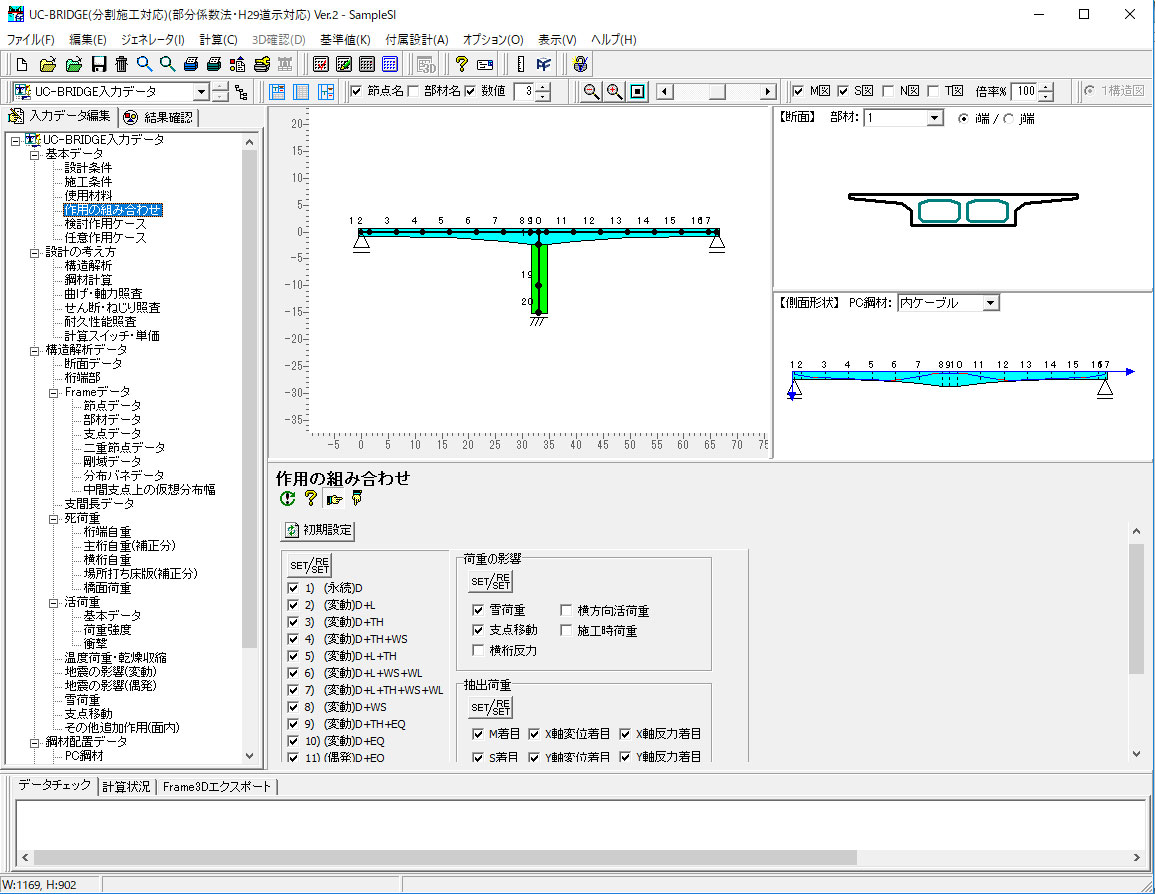The height and width of the screenshot is (894, 1155).
Task: Click the padlock icon in top toolbar
Action: [580, 65]
